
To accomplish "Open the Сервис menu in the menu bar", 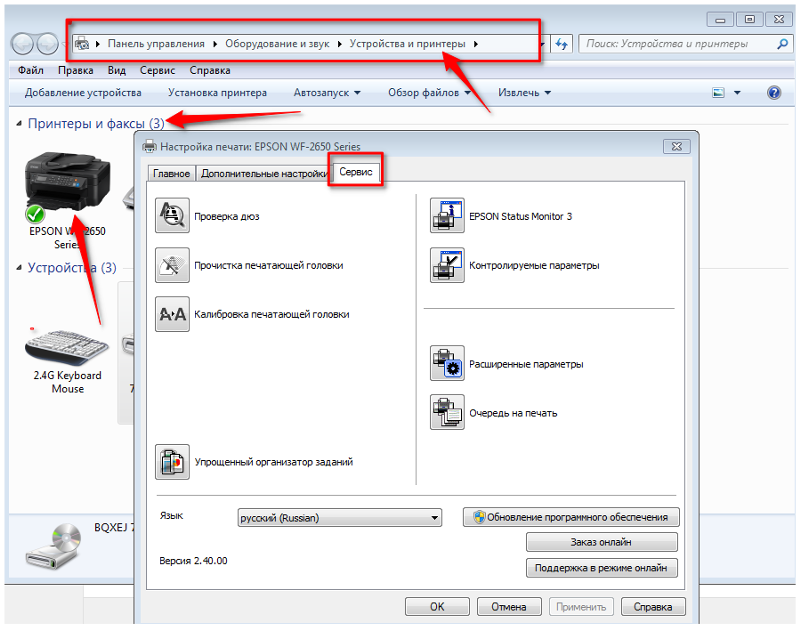I will tap(157, 70).
